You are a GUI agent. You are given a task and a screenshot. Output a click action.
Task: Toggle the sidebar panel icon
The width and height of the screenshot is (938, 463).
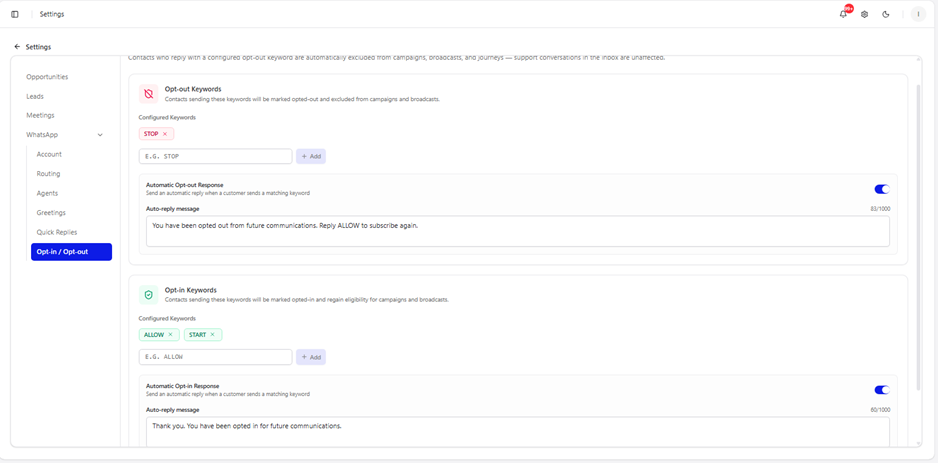pos(15,14)
